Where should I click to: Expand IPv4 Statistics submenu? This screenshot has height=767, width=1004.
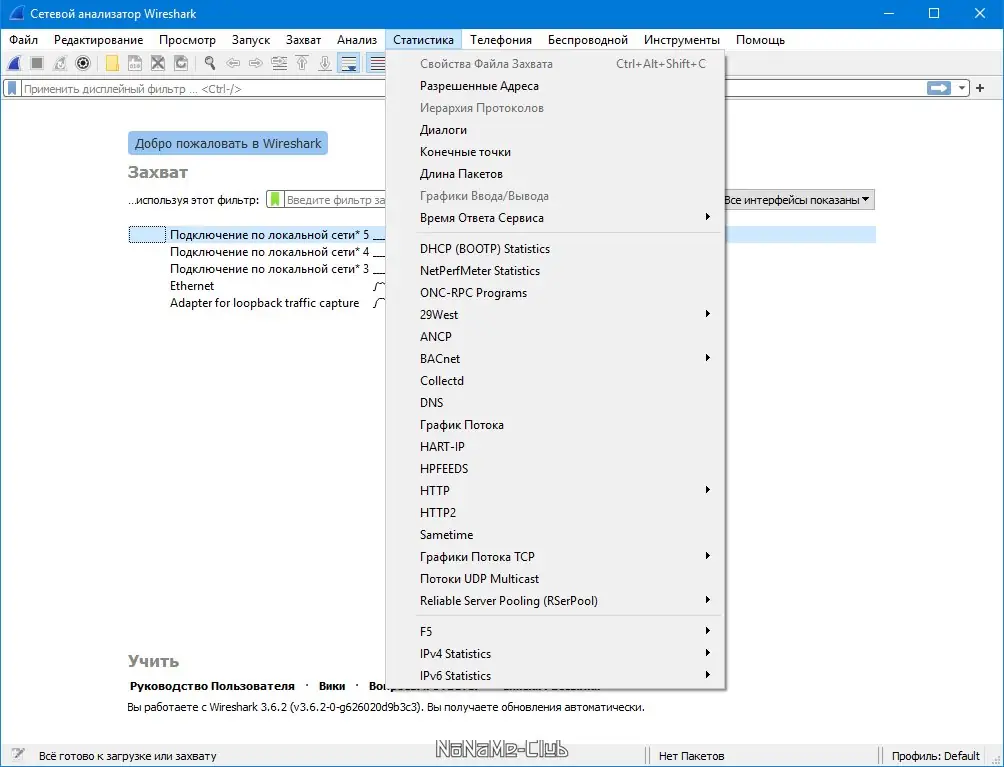(x=555, y=654)
